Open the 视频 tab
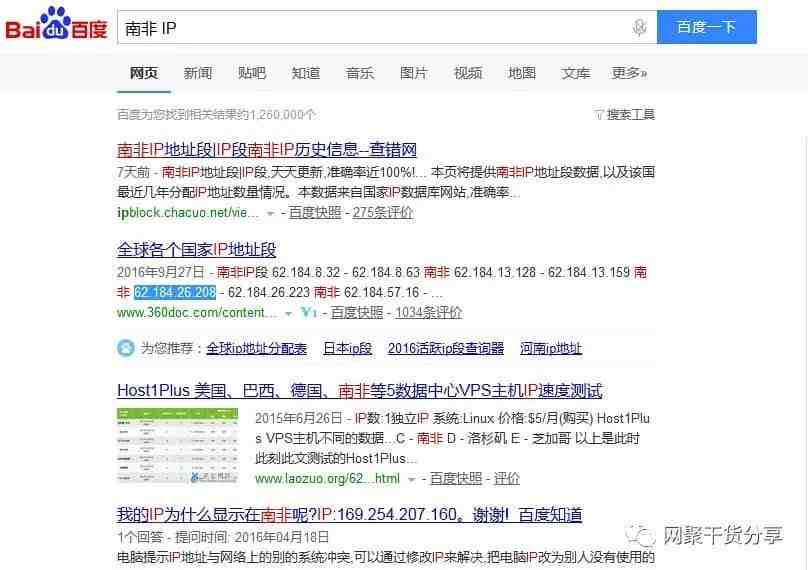Image resolution: width=808 pixels, height=570 pixels. 468,73
